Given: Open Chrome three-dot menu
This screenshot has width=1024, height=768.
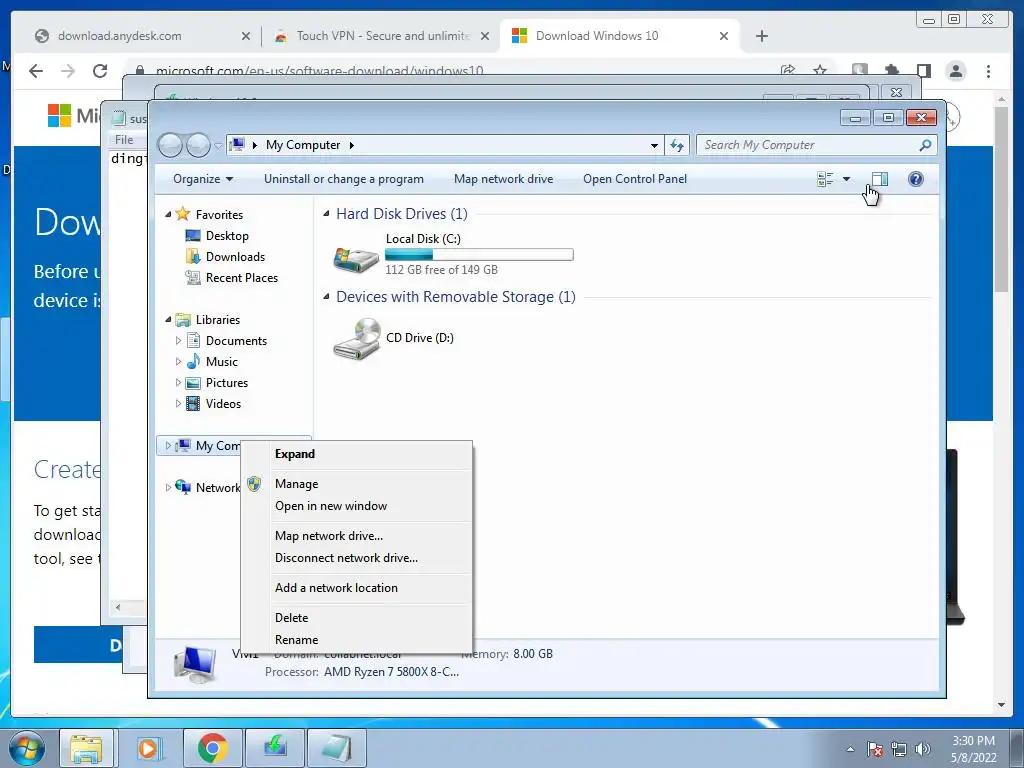Looking at the screenshot, I should click(x=988, y=71).
